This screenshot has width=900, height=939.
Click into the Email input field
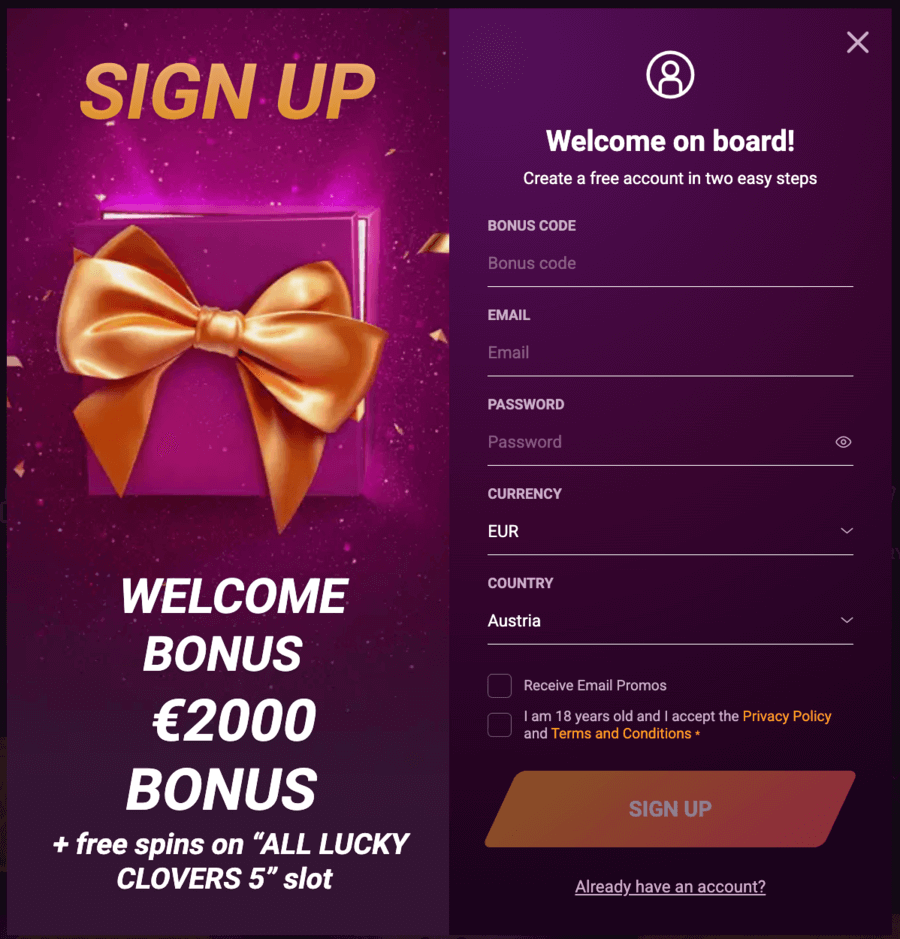670,353
